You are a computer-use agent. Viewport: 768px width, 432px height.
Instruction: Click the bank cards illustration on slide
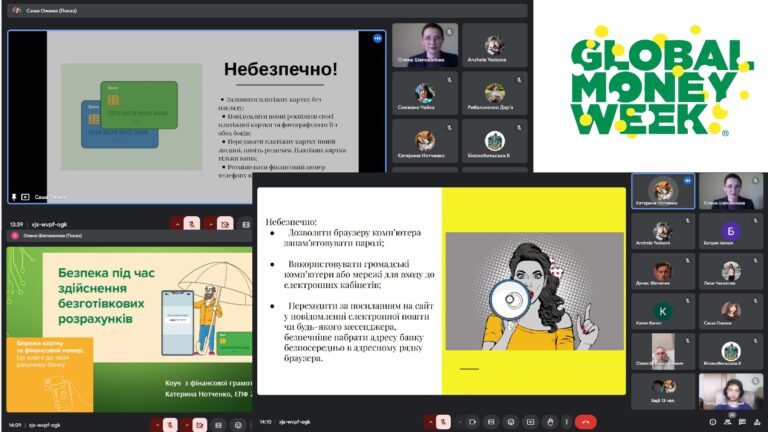tap(131, 117)
